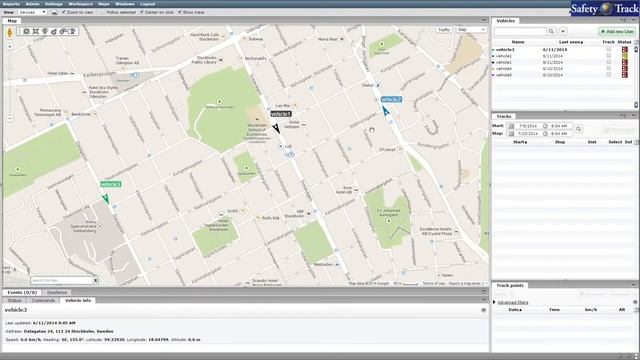This screenshot has width=640, height=360.
Task: Select the Vehicles tab
Action: tap(506, 20)
